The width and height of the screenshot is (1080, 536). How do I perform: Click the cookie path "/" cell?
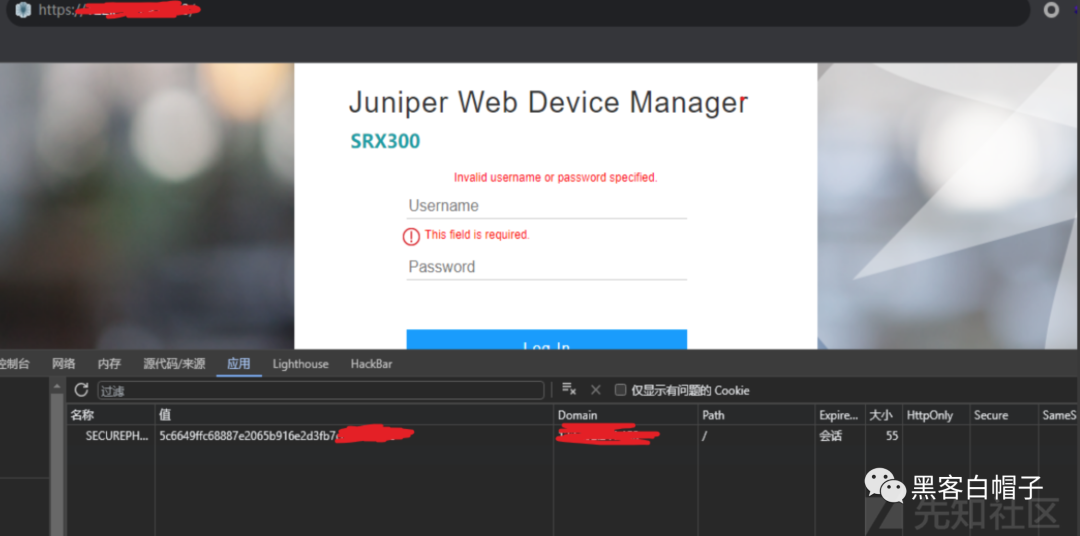(756, 435)
